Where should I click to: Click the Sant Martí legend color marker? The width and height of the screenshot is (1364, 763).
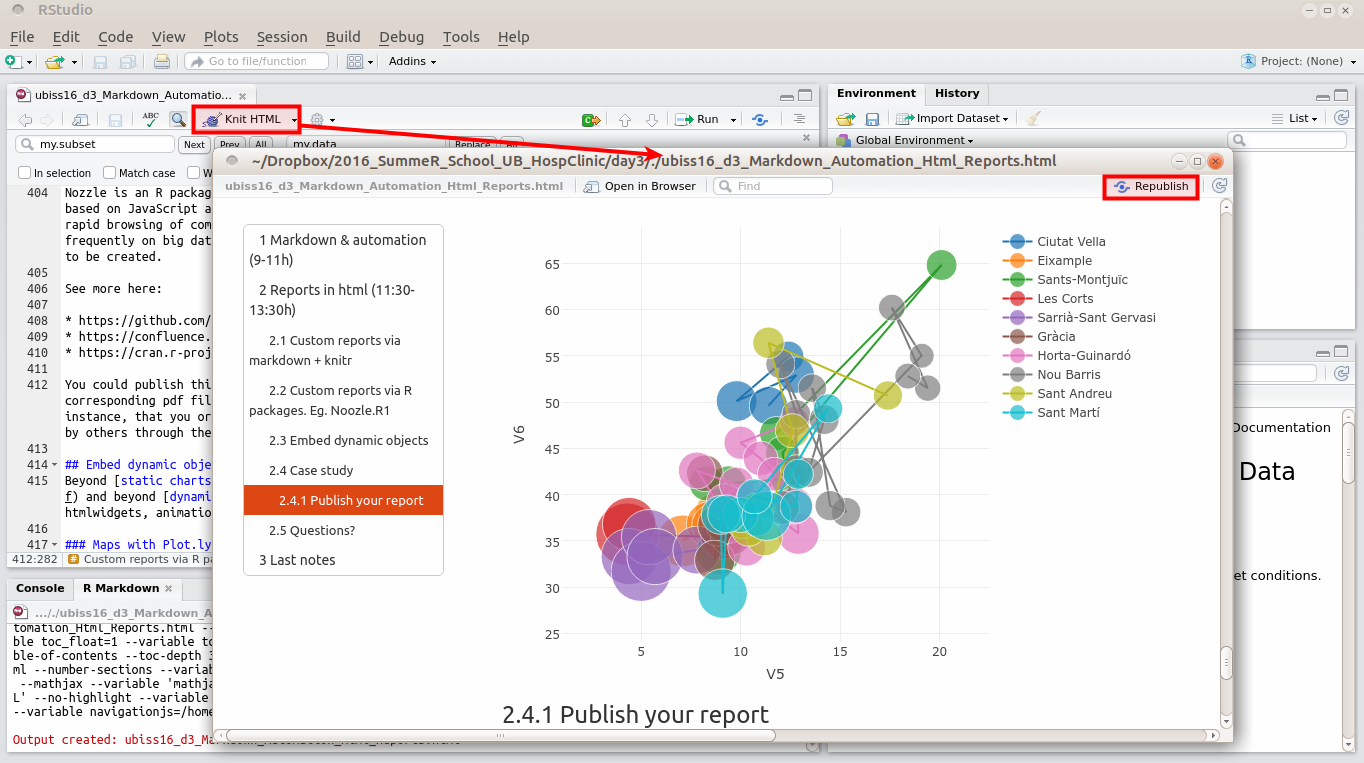pyautogui.click(x=1017, y=412)
